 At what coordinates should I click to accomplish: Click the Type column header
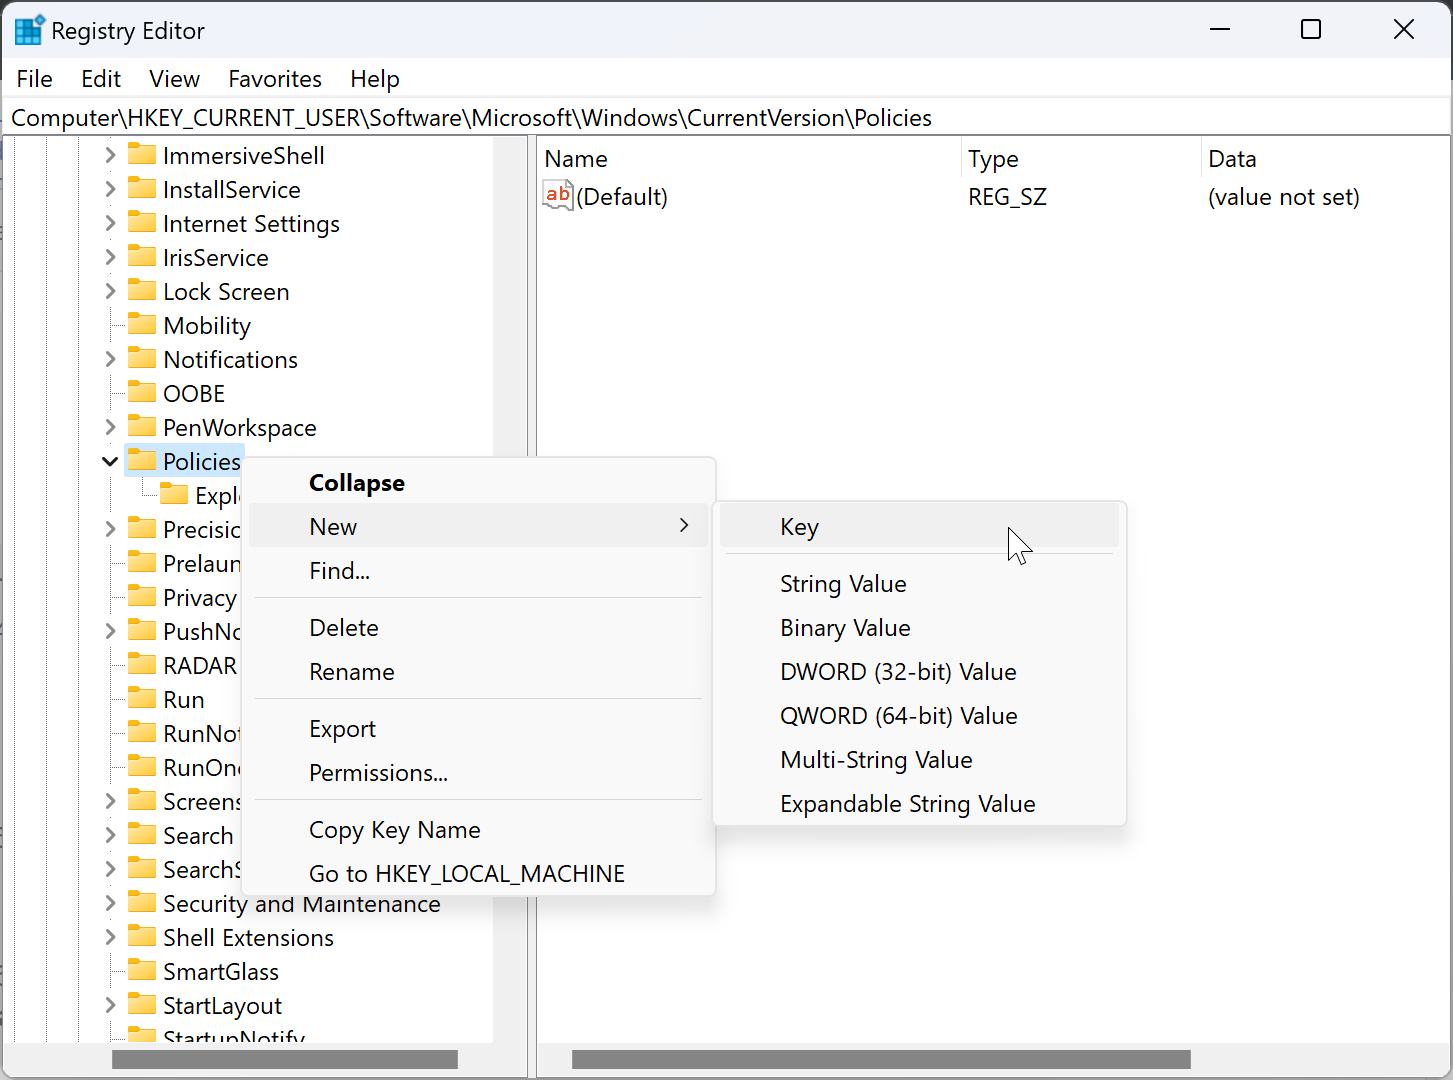tap(1082, 159)
